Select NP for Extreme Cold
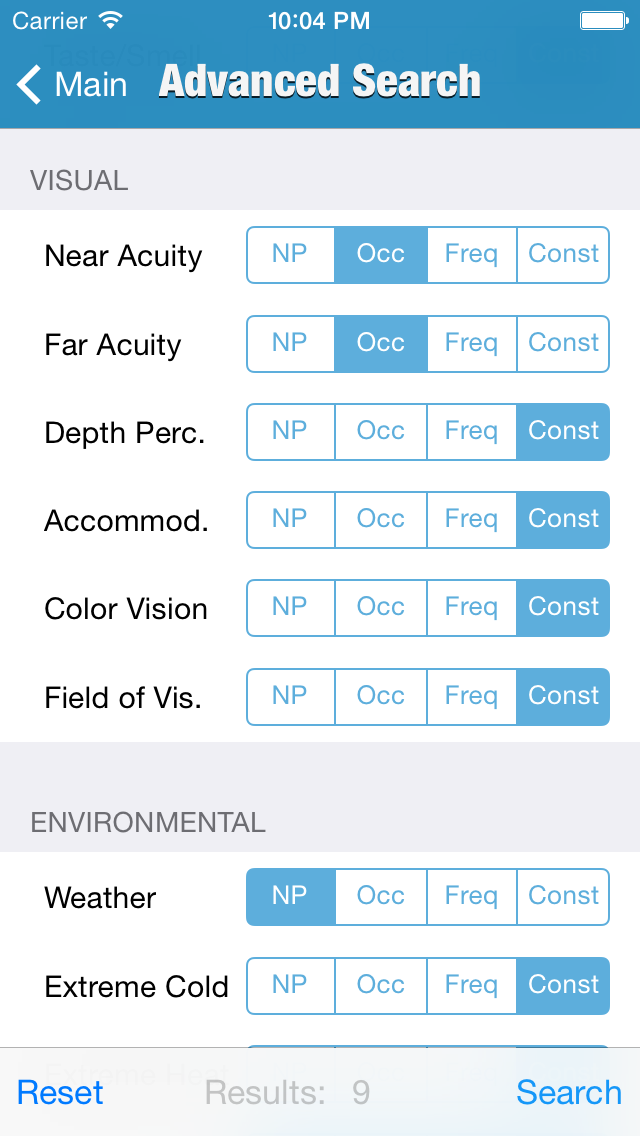Screen dimensions: 640x1136 [x=290, y=986]
